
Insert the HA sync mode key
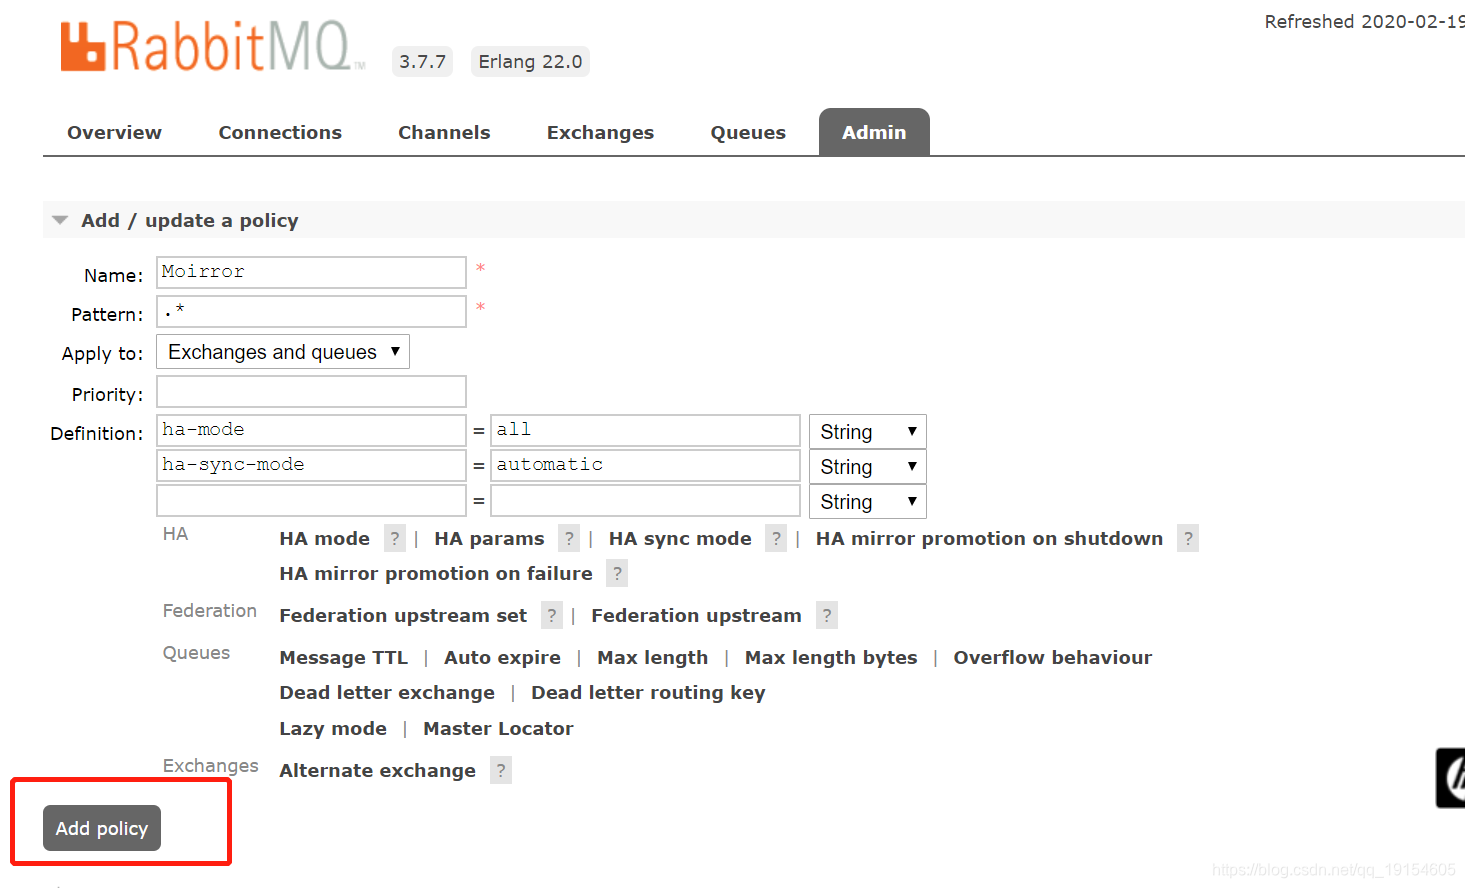coord(680,539)
